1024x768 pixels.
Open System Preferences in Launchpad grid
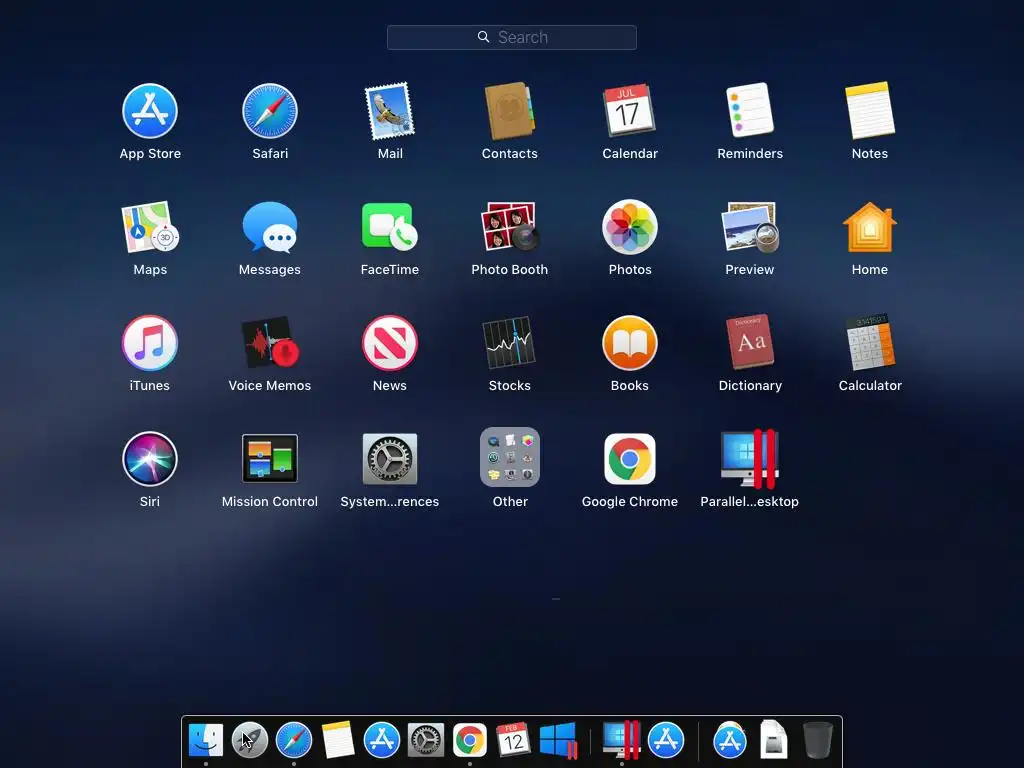click(x=390, y=458)
